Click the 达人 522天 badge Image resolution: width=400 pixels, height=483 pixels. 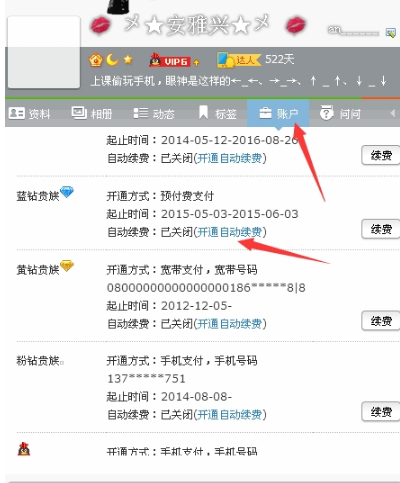pyautogui.click(x=255, y=60)
